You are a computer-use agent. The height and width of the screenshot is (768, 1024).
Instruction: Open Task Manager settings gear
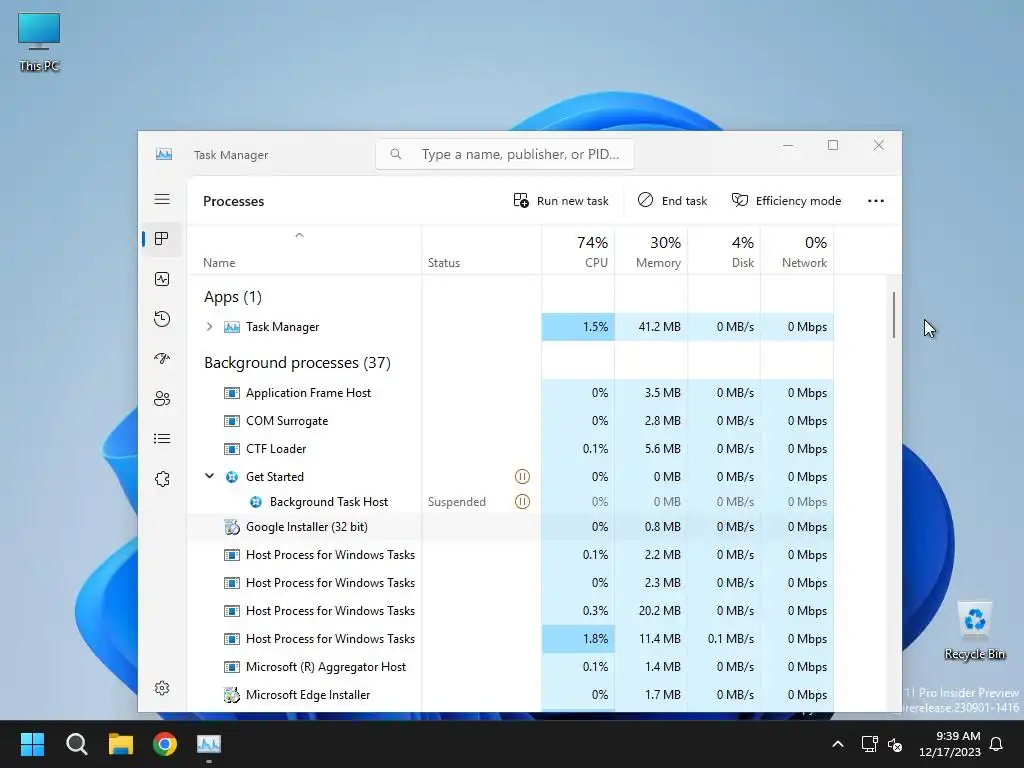pyautogui.click(x=162, y=688)
